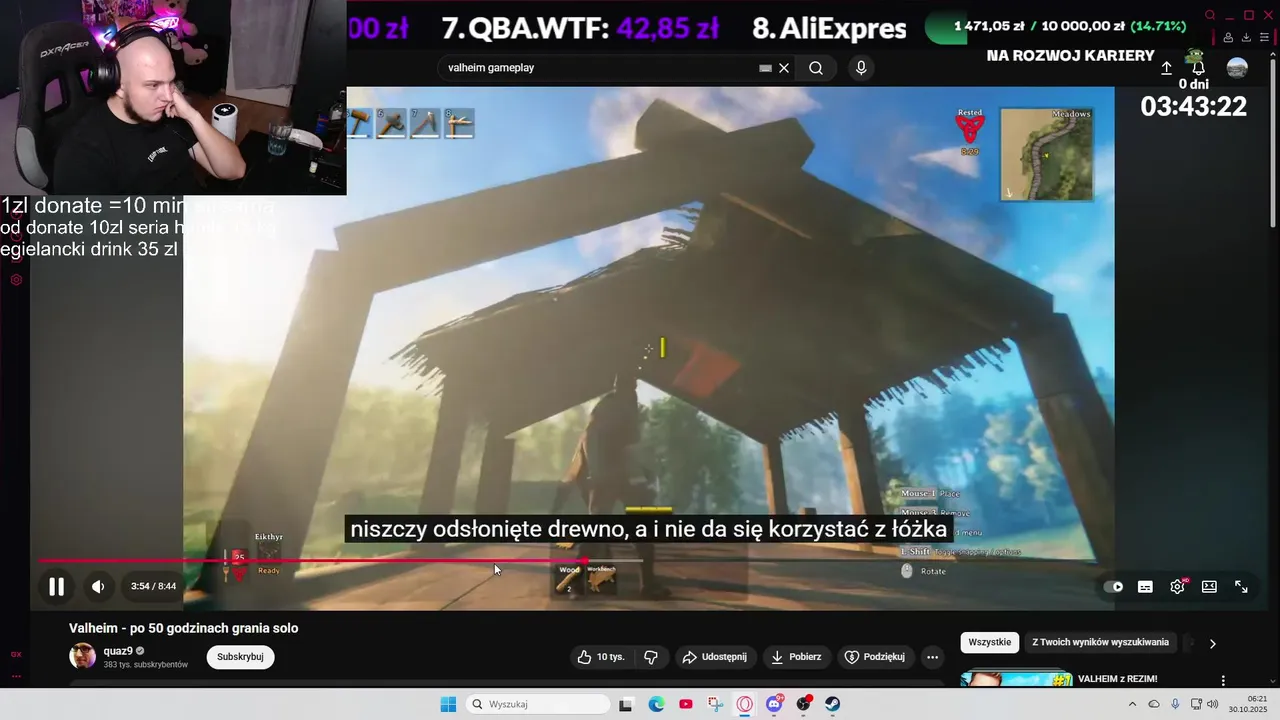Click the Podziękuj button

pyautogui.click(x=875, y=657)
